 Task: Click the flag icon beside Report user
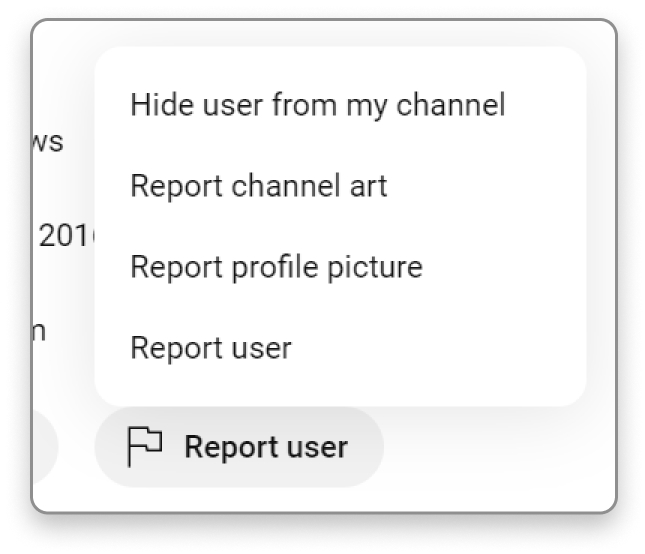point(144,447)
